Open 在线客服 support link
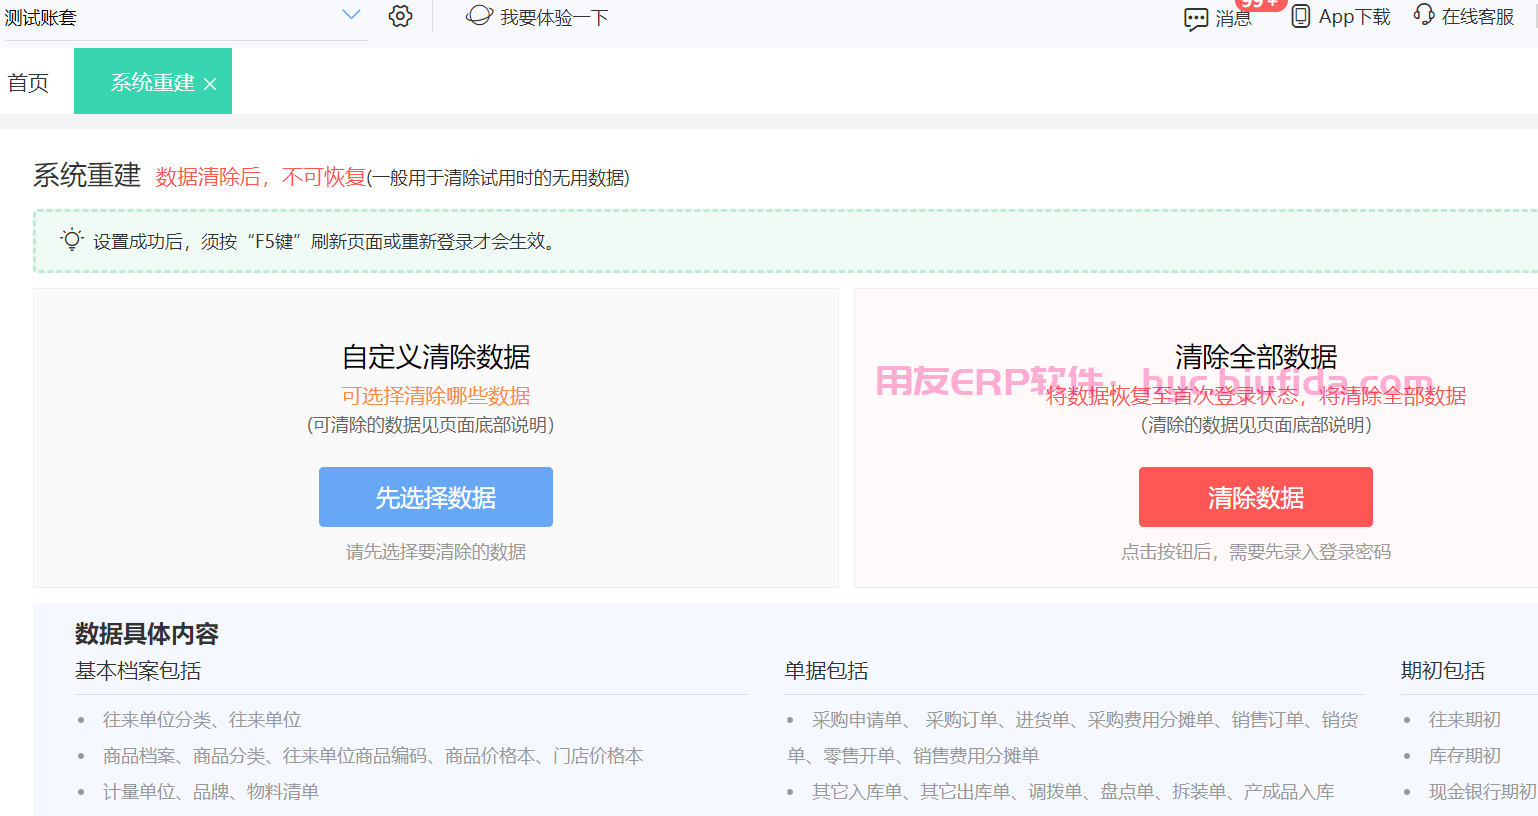Screen dimensions: 1538x816 click(1478, 17)
